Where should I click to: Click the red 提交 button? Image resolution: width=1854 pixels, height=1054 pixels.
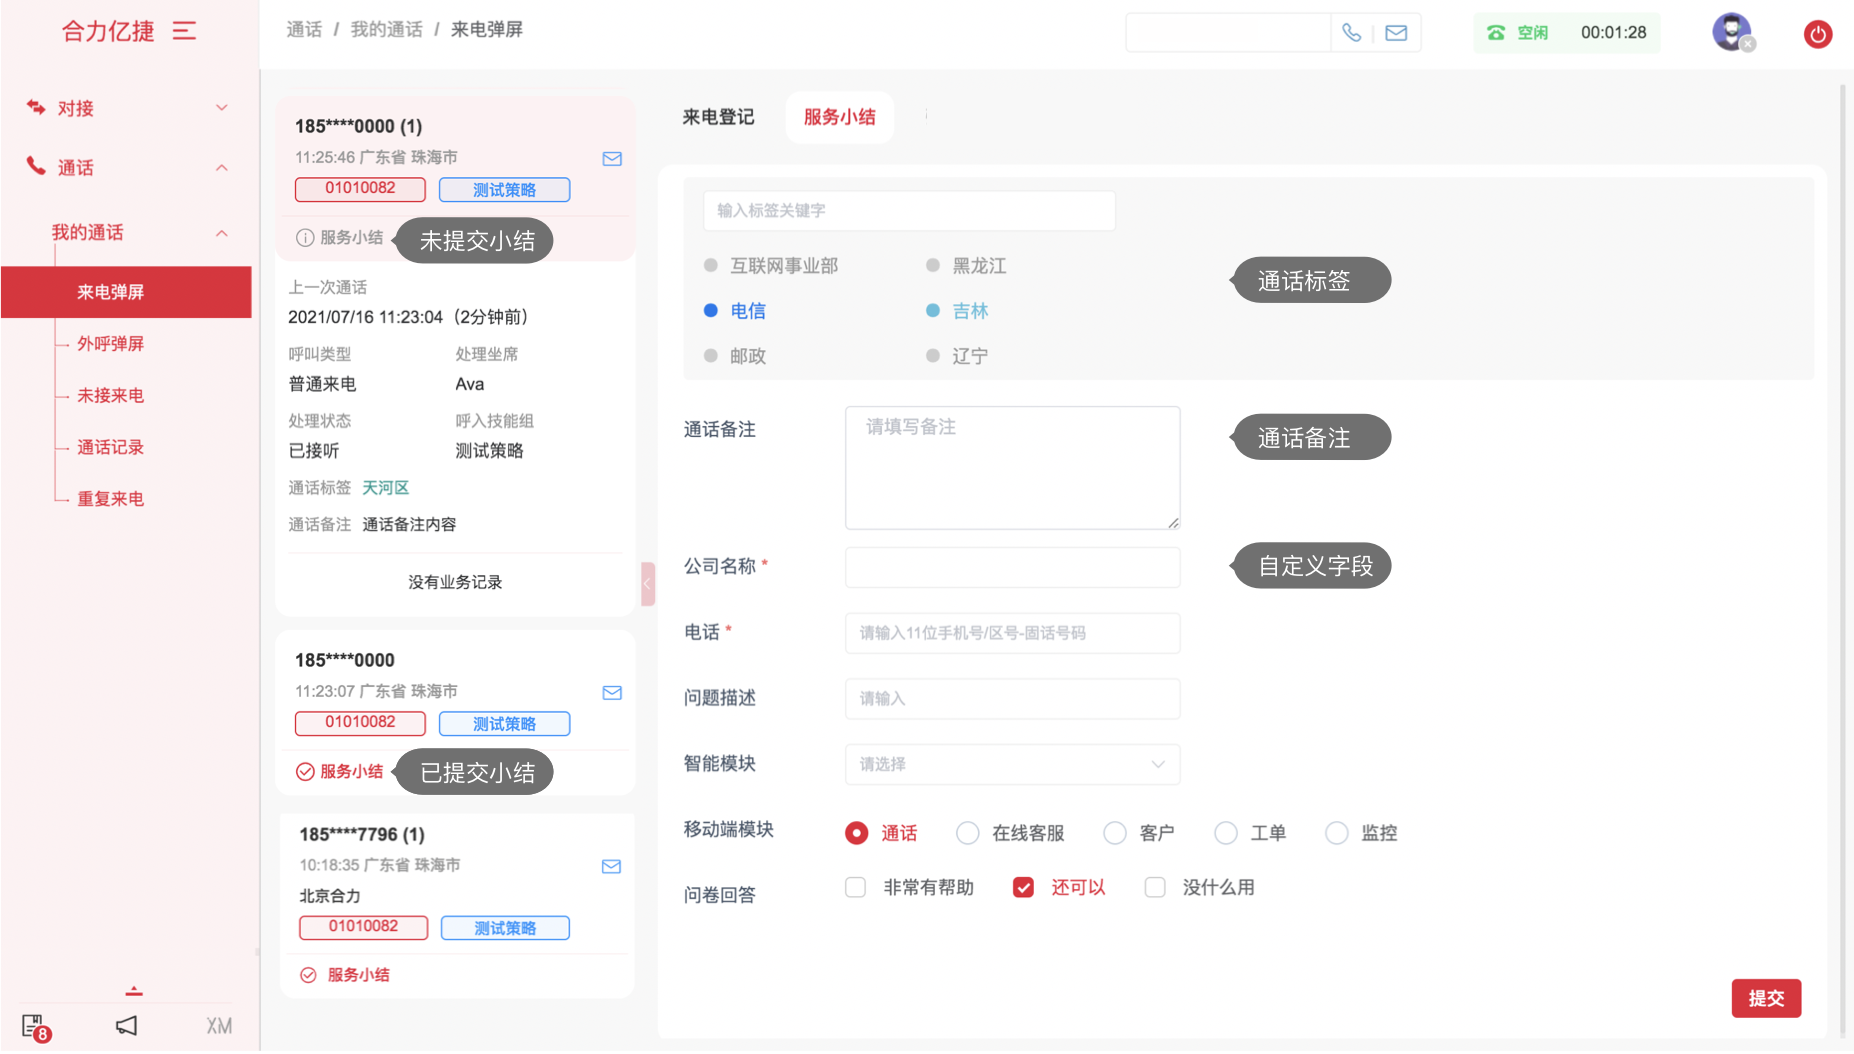click(1765, 998)
